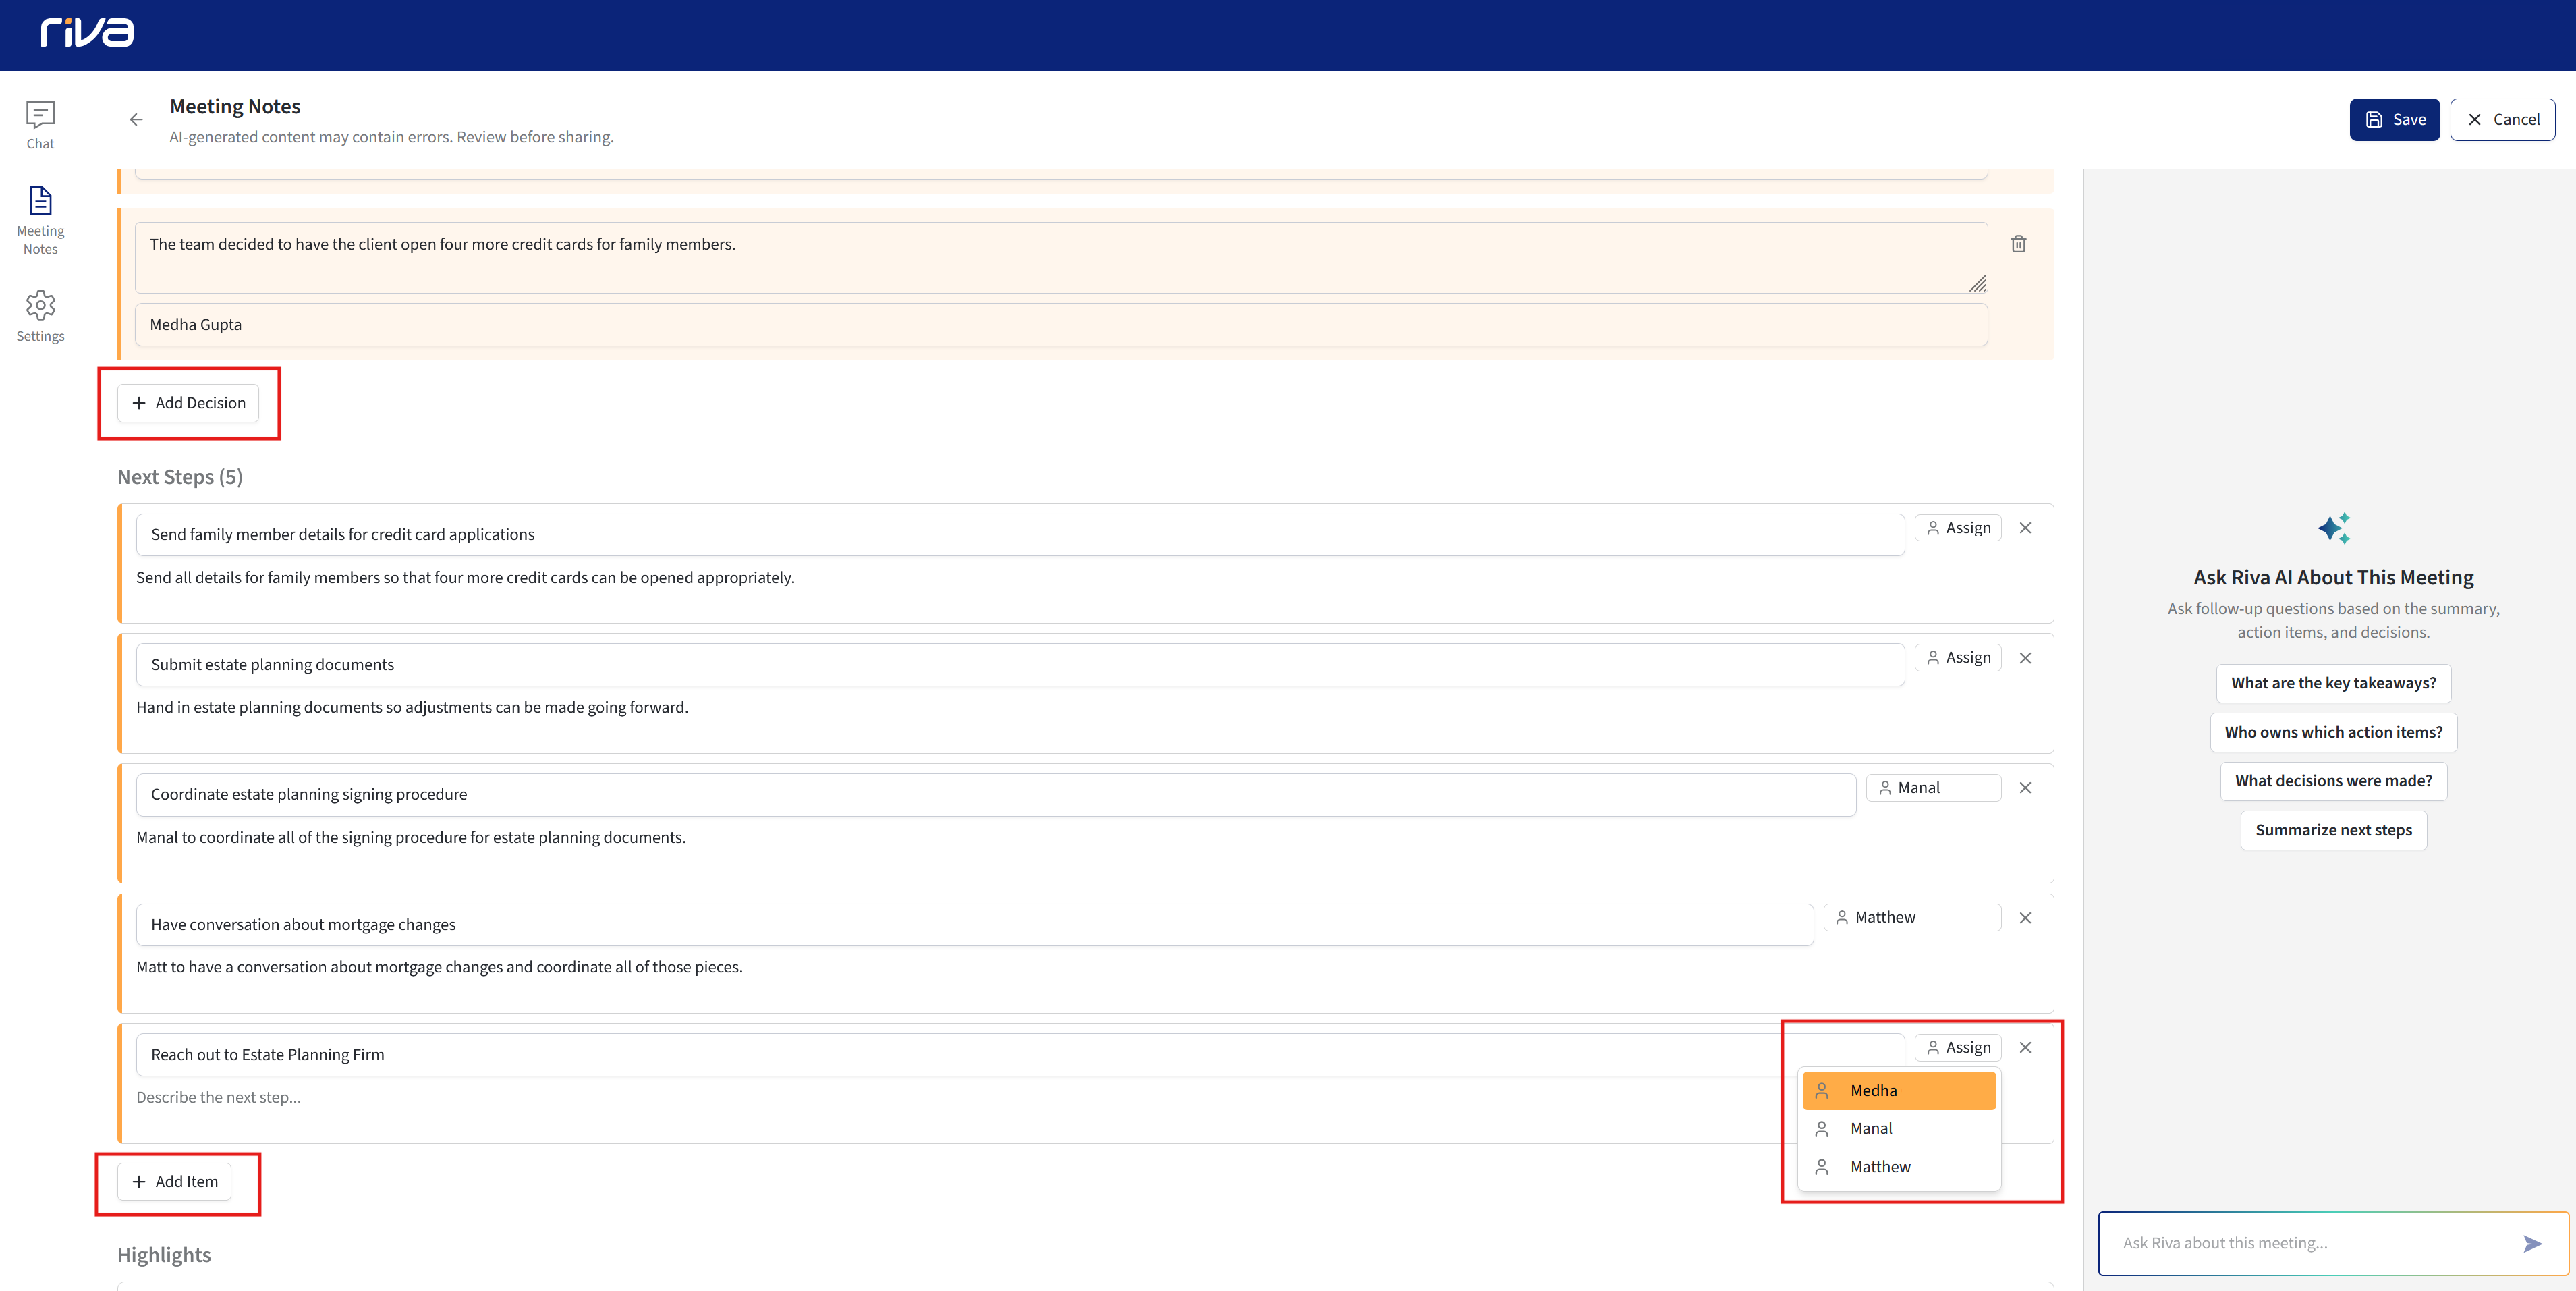
Task: Remove the 'Coordinate estate planning signing' step
Action: 2025,788
